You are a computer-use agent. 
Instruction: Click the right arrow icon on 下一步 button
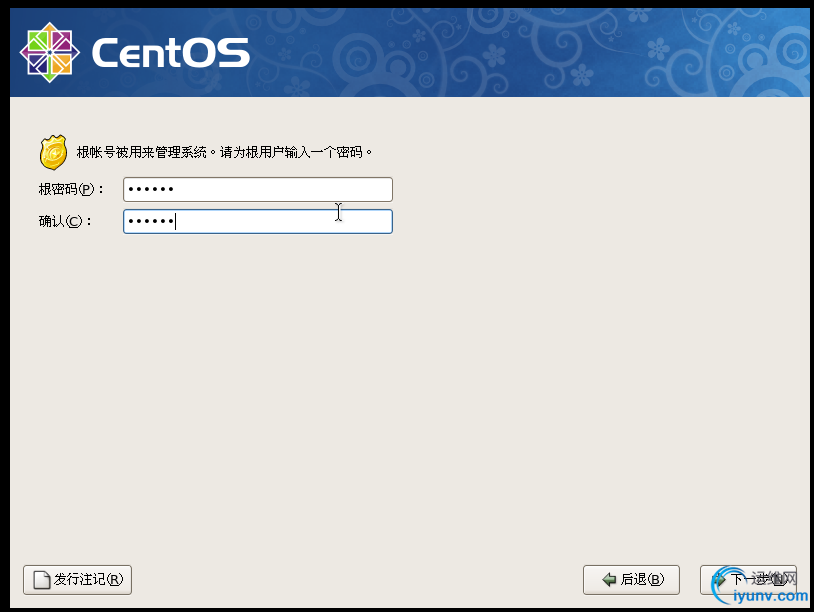pyautogui.click(x=719, y=580)
